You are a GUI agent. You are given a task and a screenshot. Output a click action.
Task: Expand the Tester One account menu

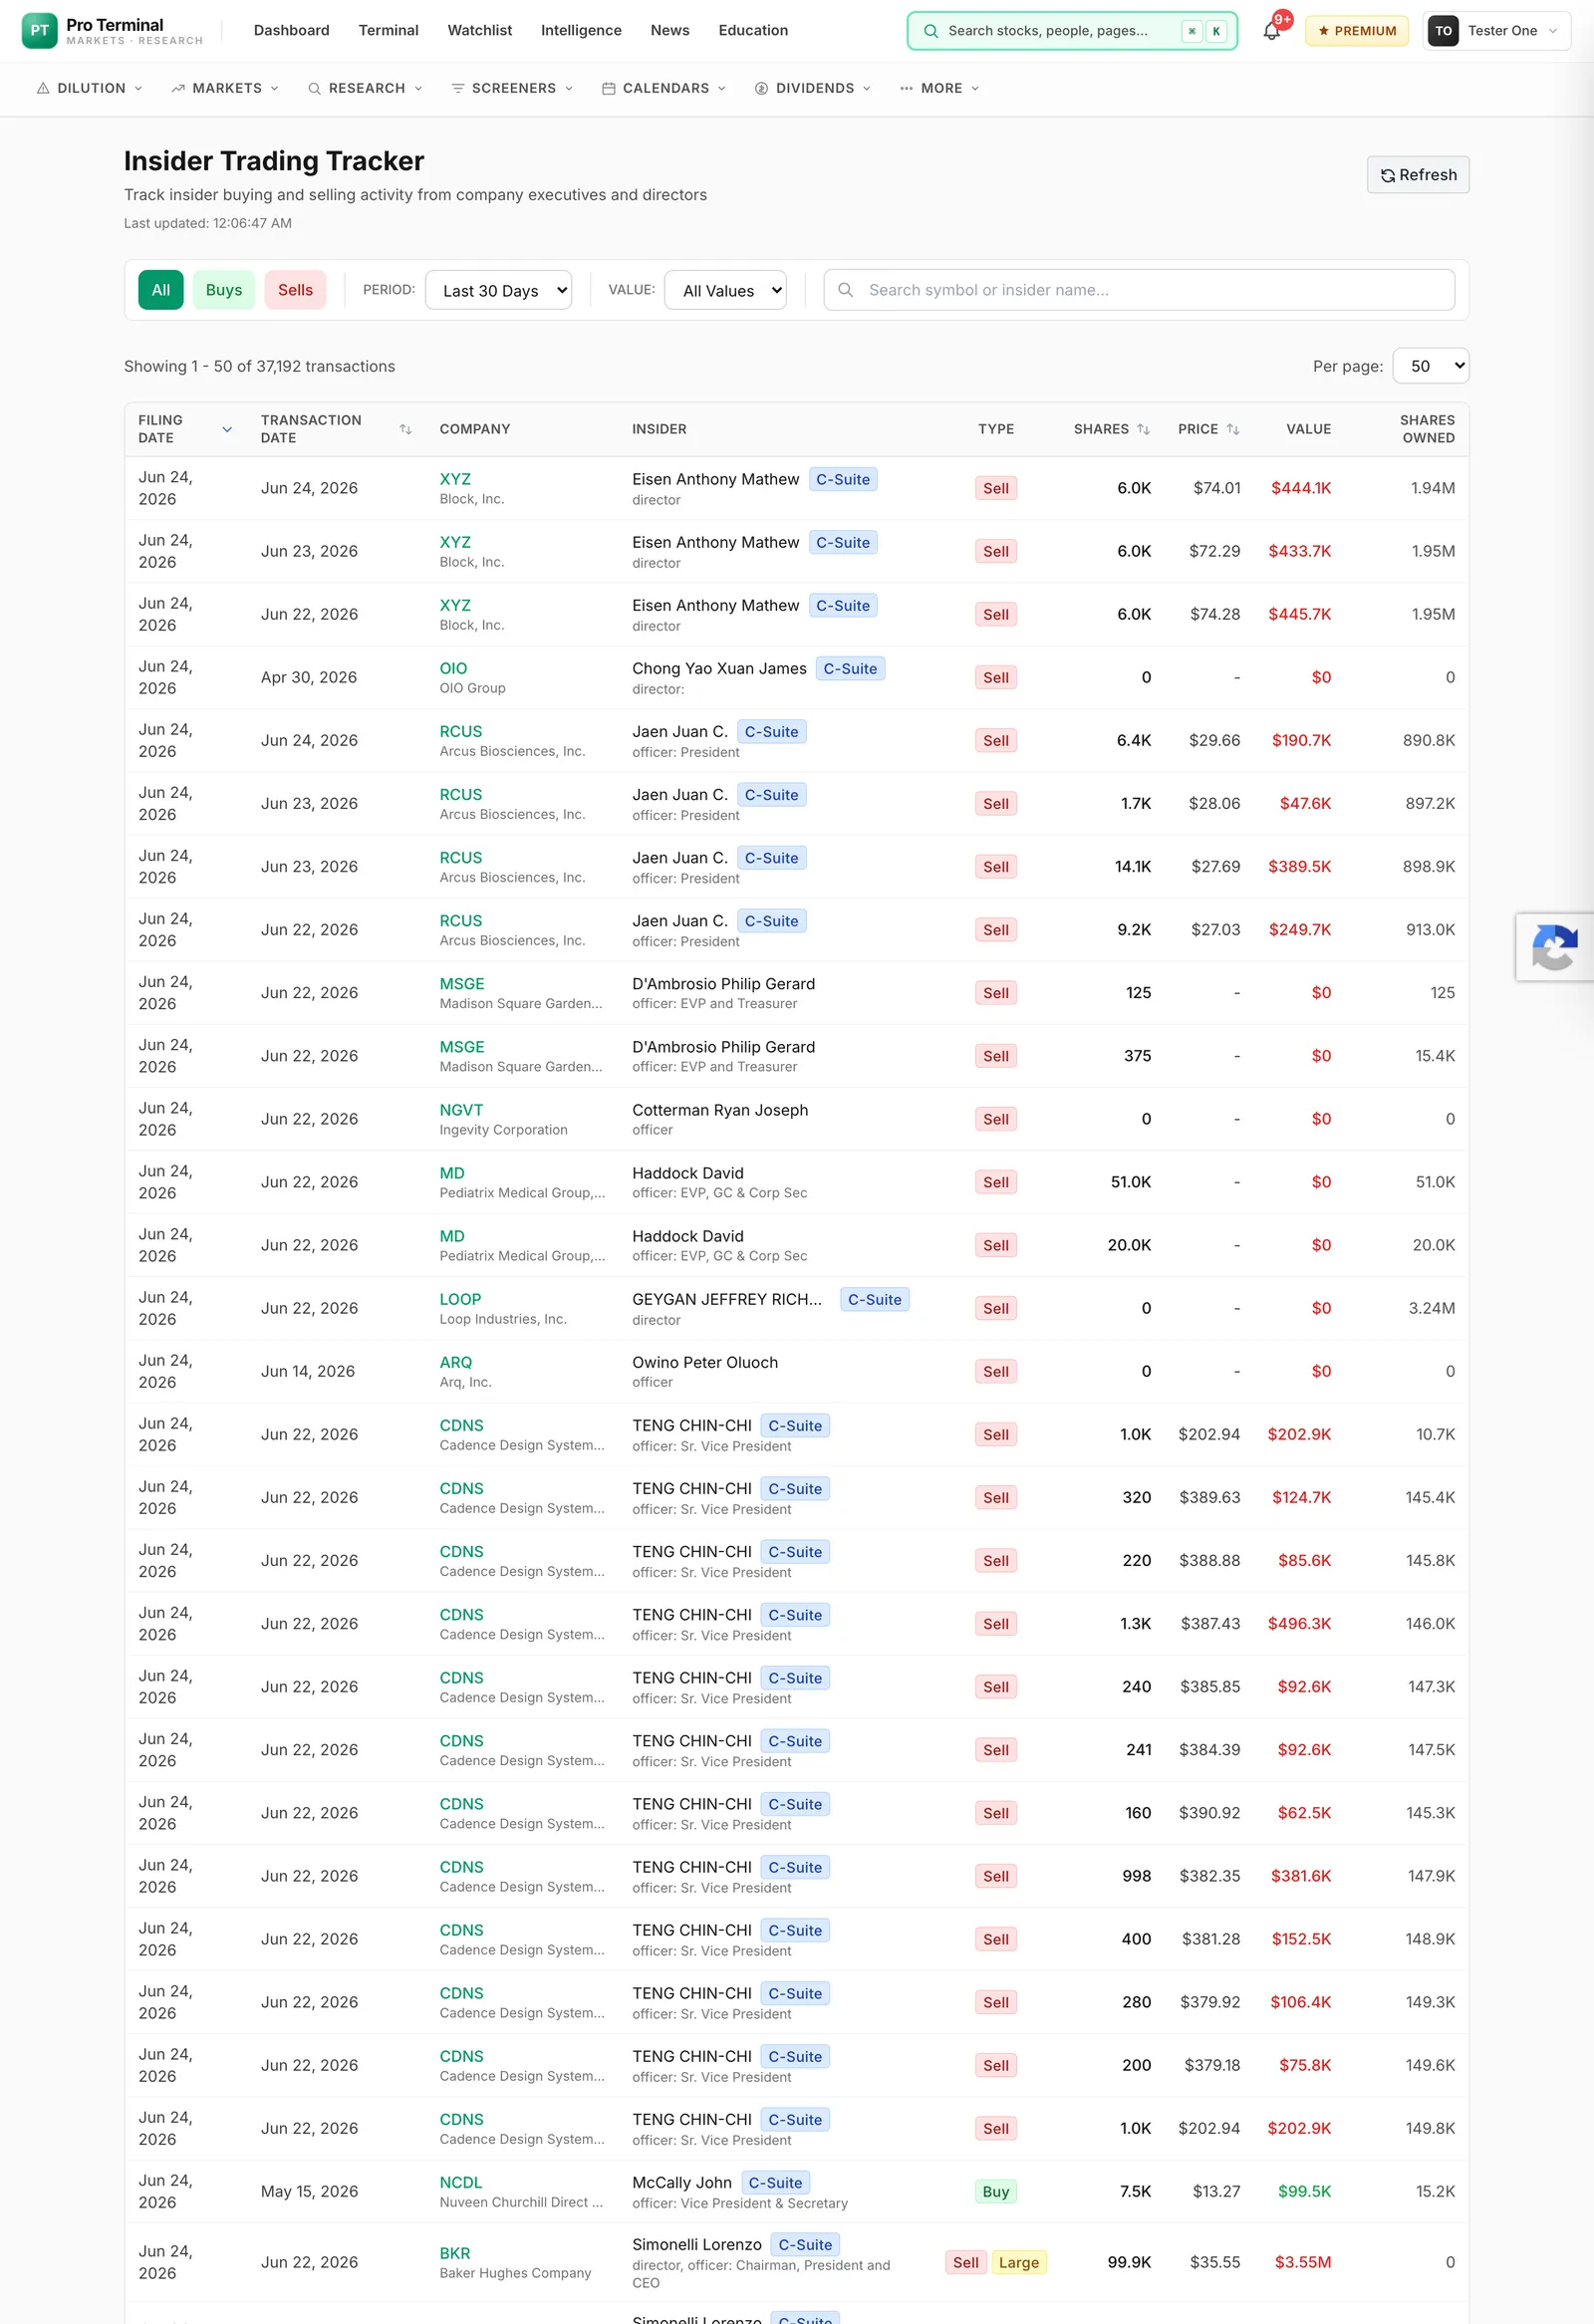1496,30
